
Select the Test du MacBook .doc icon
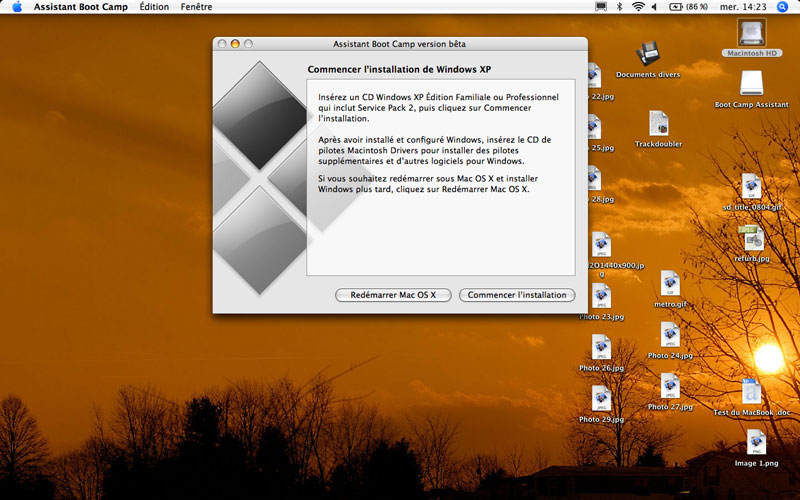[752, 391]
